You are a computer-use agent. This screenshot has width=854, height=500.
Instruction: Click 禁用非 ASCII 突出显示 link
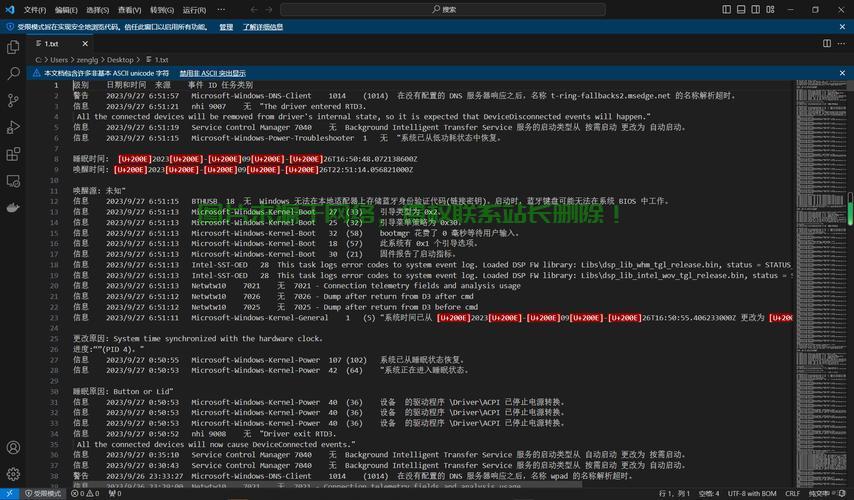(212, 73)
